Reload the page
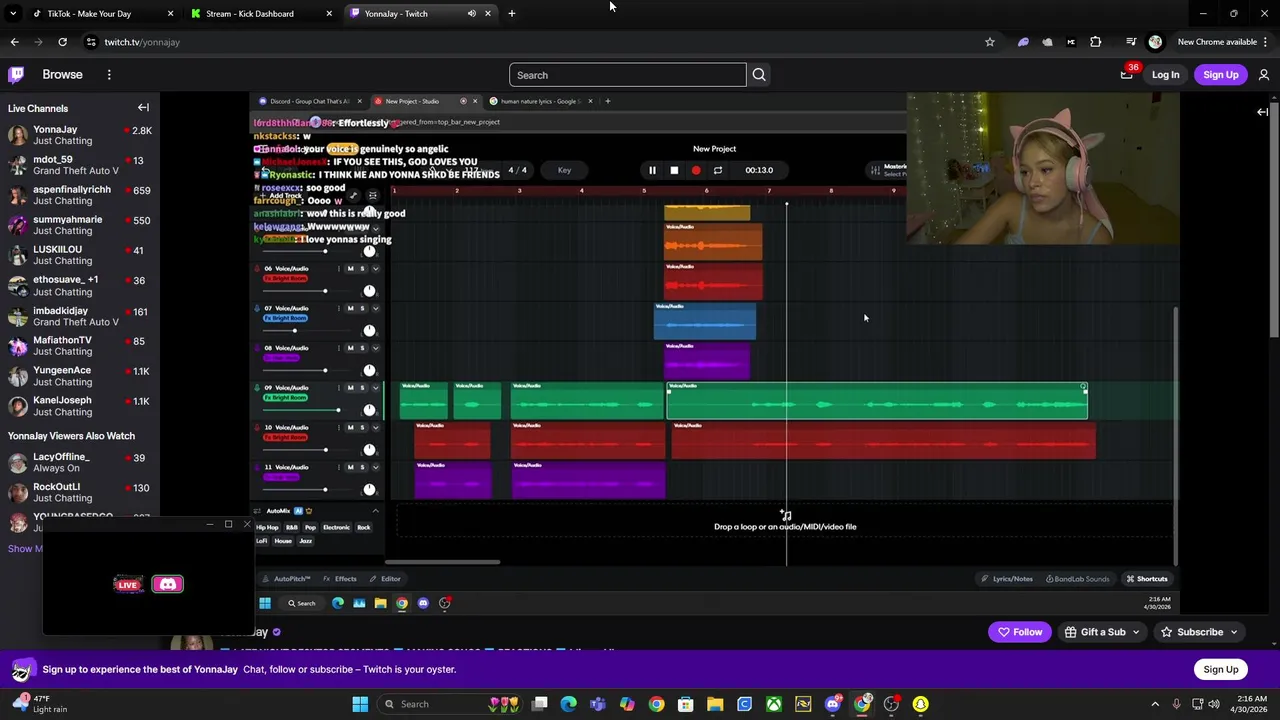Viewport: 1280px width, 720px height. [62, 42]
